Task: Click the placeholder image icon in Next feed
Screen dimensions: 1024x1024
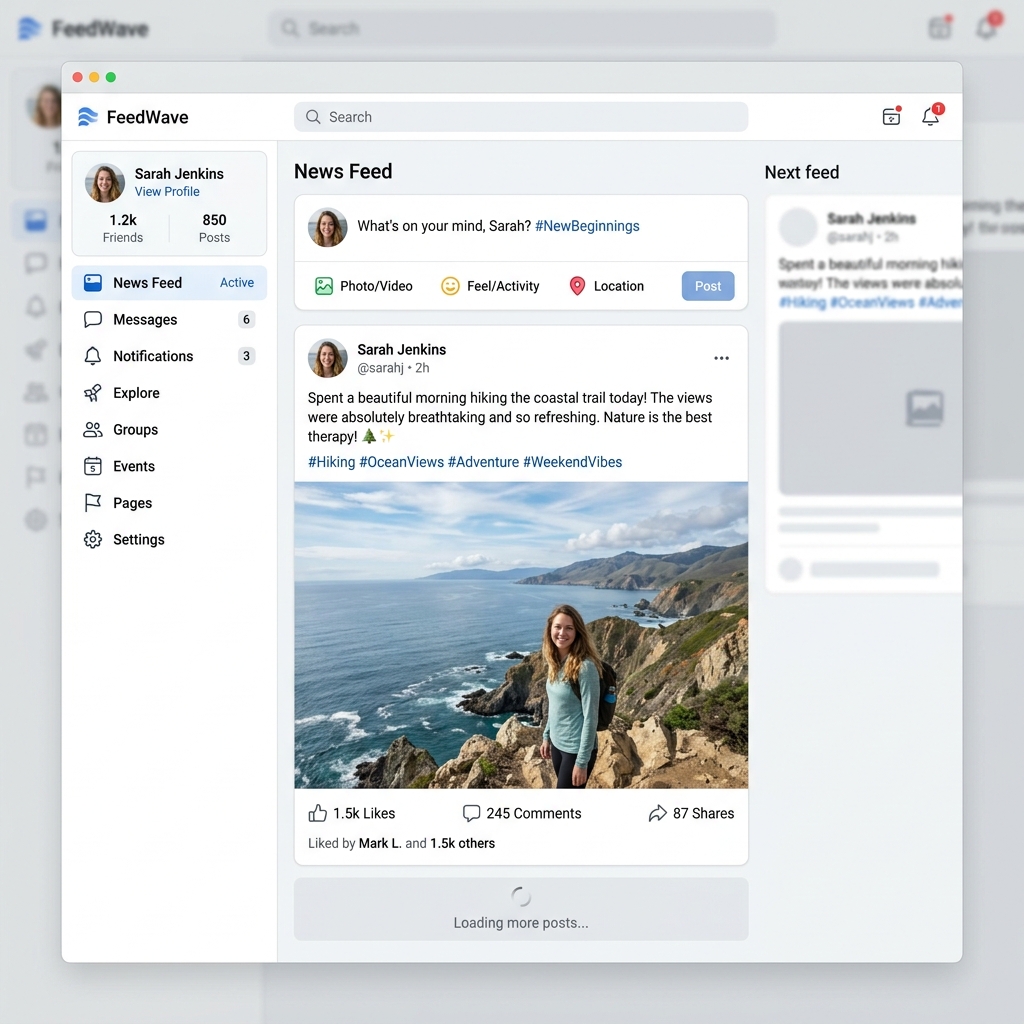Action: click(925, 408)
